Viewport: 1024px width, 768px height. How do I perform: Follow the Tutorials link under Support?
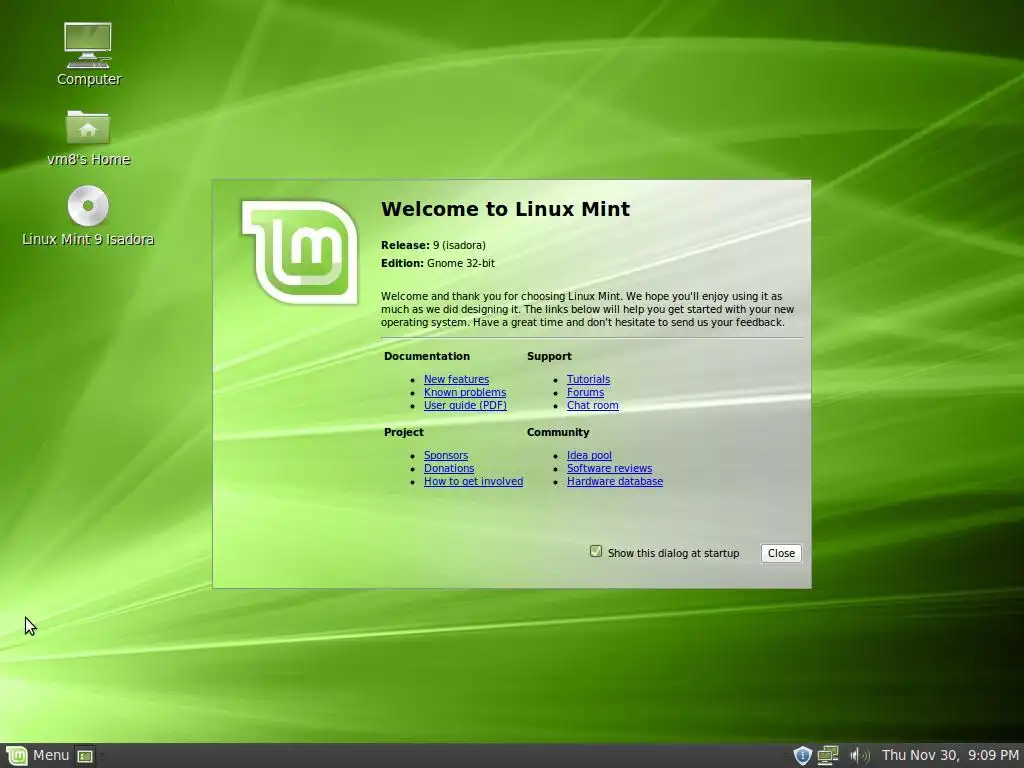[x=588, y=379]
